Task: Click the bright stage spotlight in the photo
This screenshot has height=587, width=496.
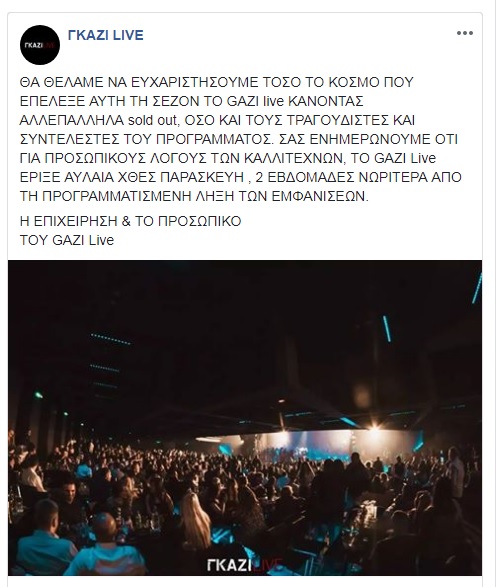Action: click(374, 427)
